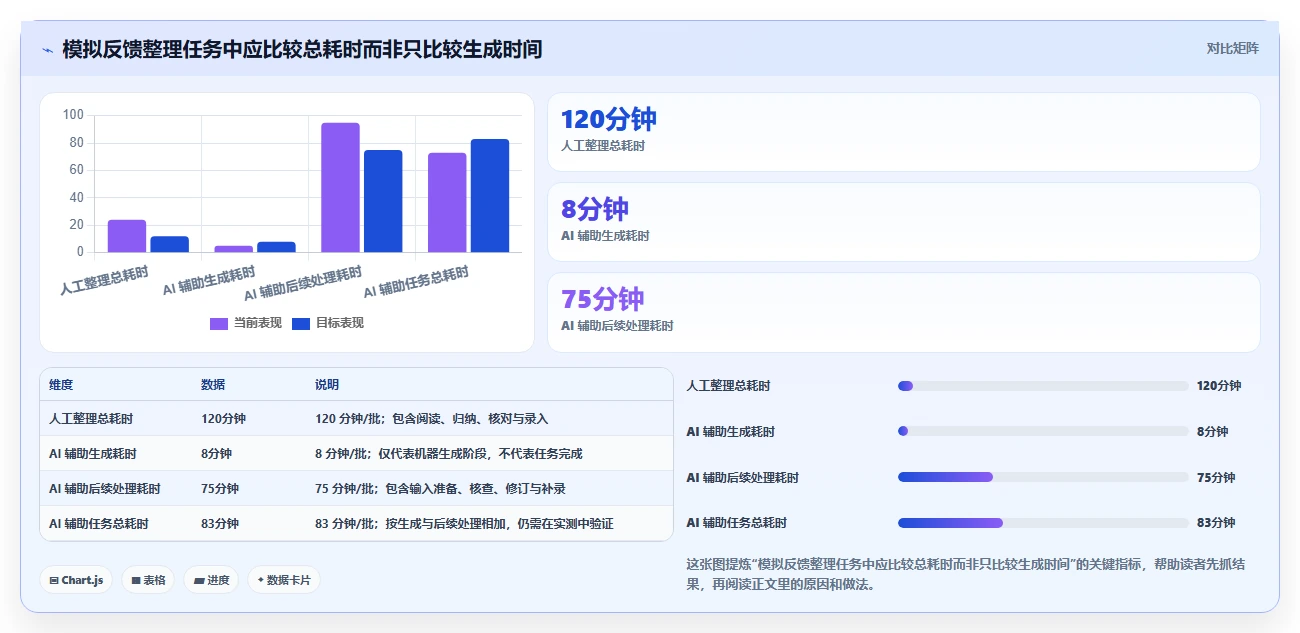Viewport: 1300px width, 633px height.
Task: Click purple bar for AI 辅助任务总耗时
Action: click(447, 202)
